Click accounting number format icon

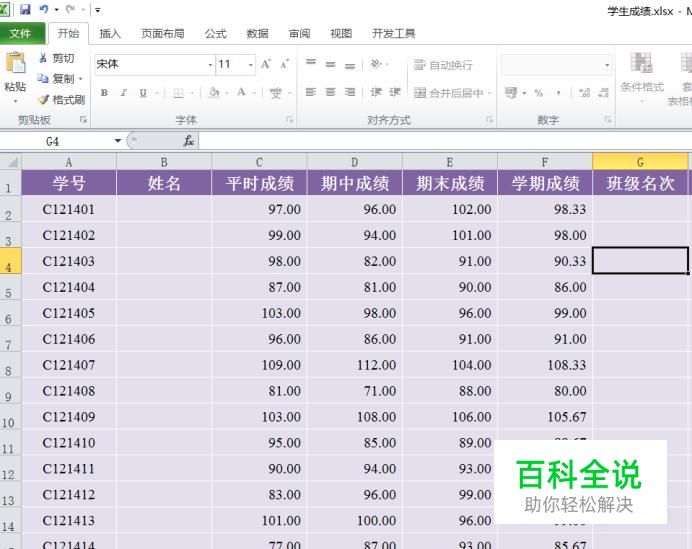(511, 93)
